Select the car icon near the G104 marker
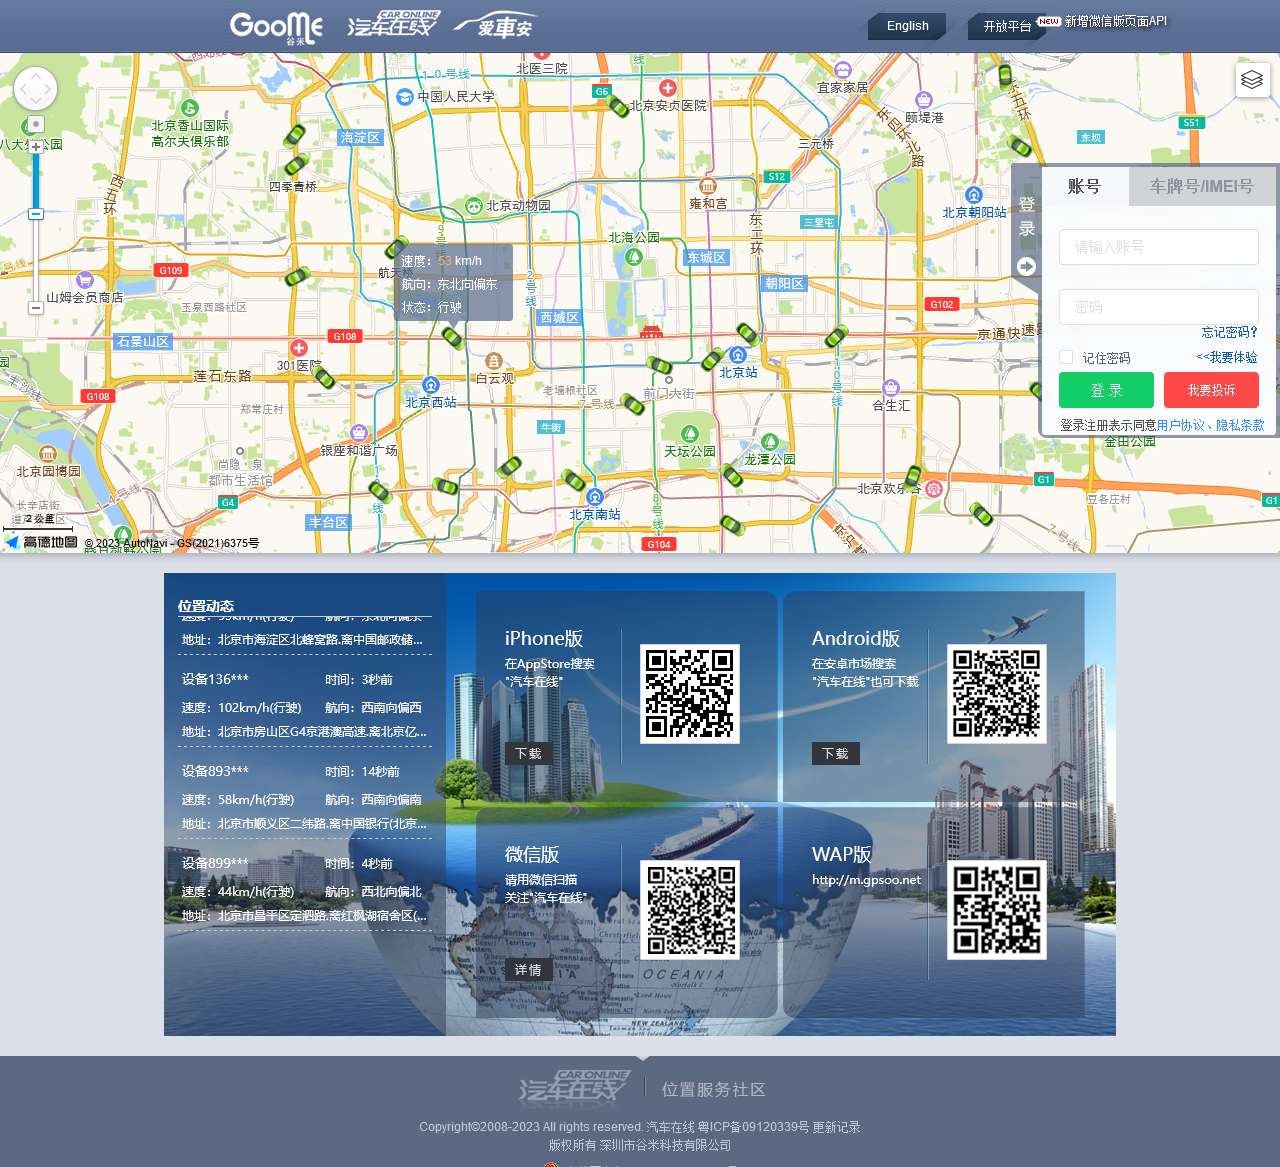 (x=732, y=525)
